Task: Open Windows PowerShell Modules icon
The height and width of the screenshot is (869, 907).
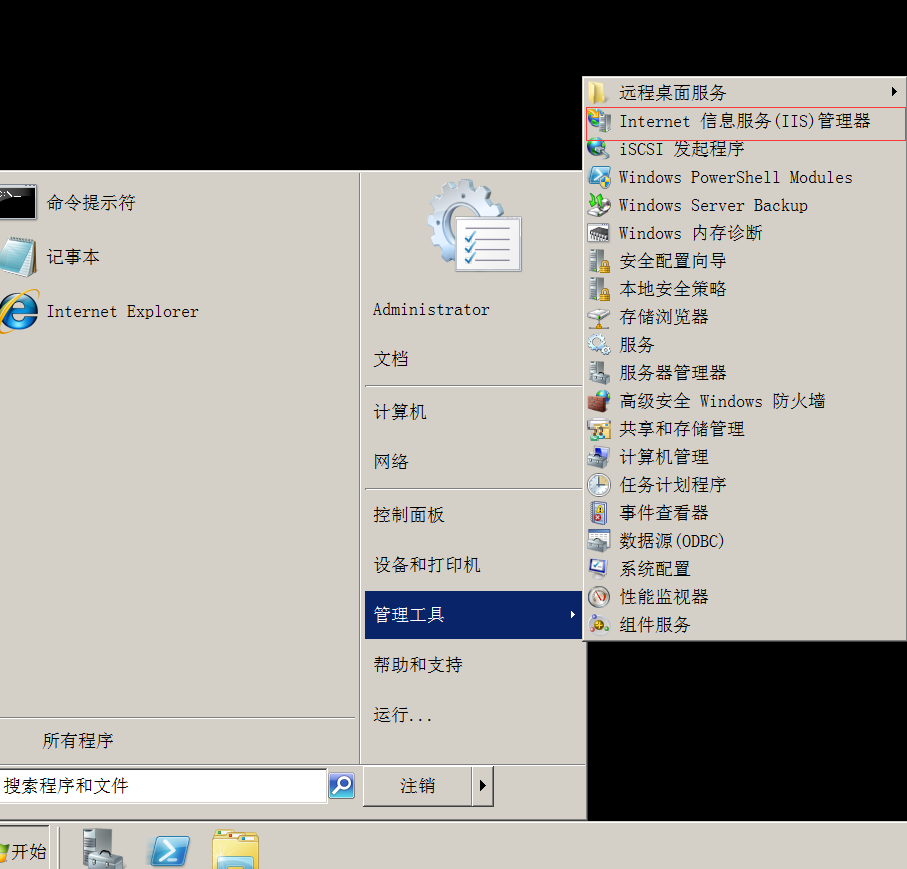Action: pos(599,177)
